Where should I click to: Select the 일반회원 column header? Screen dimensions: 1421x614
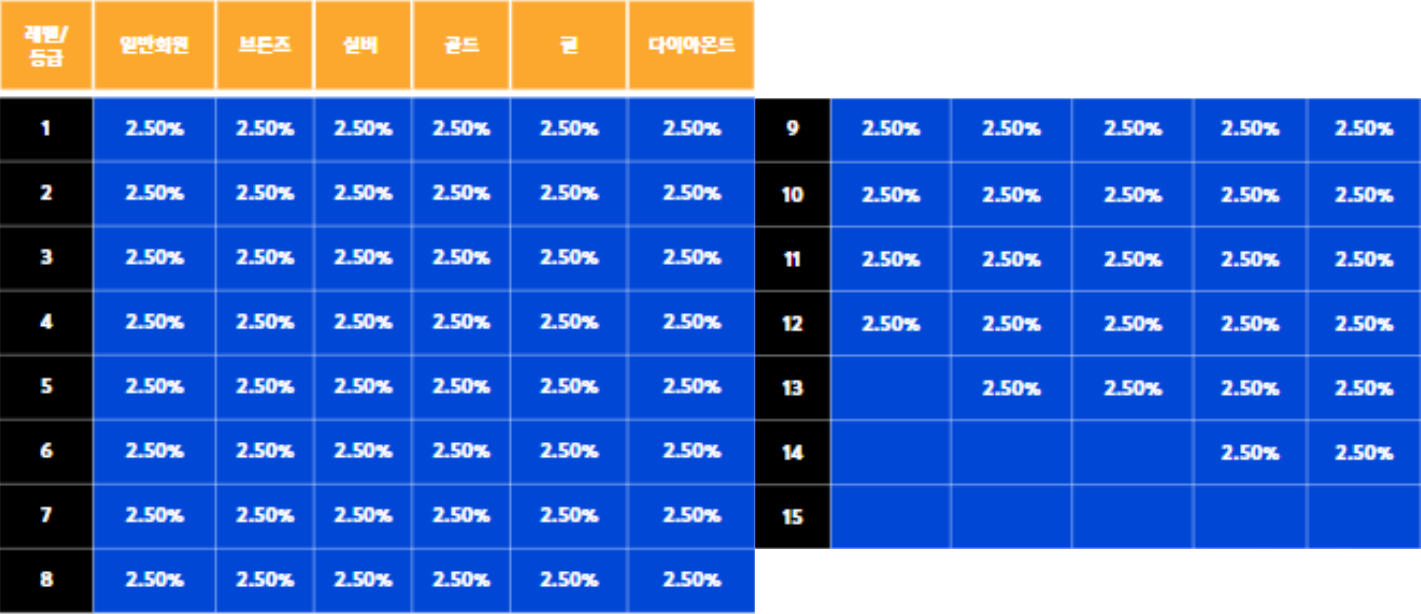pos(154,45)
